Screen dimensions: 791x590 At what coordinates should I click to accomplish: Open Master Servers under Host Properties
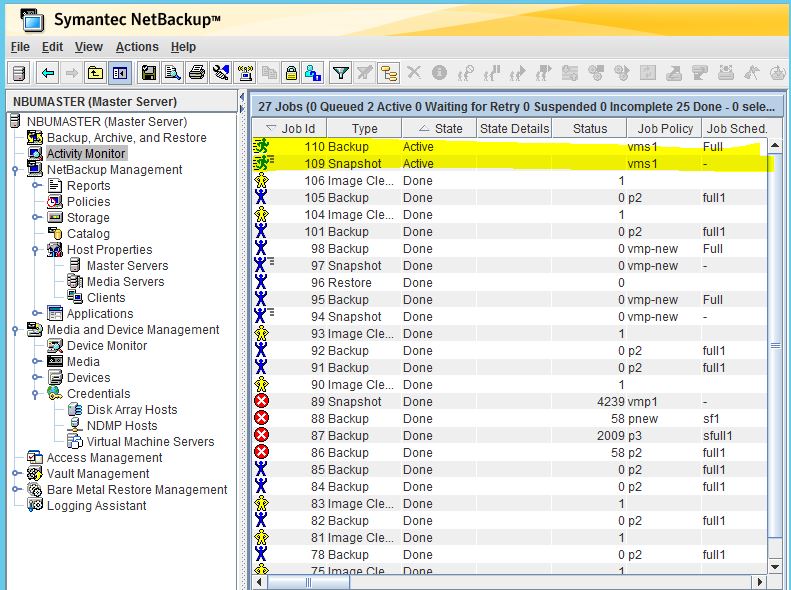(128, 266)
